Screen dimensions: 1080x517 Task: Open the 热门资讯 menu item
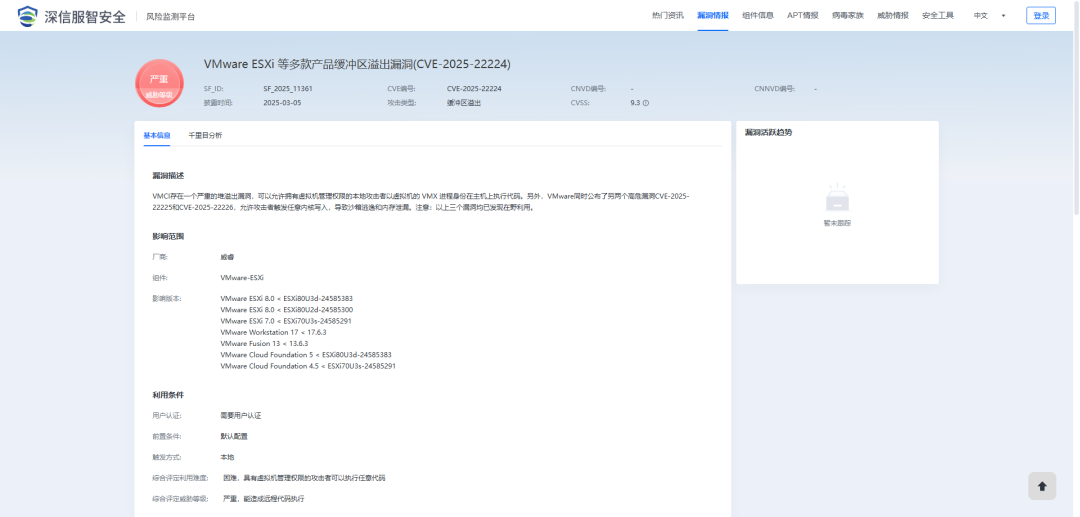click(x=667, y=15)
